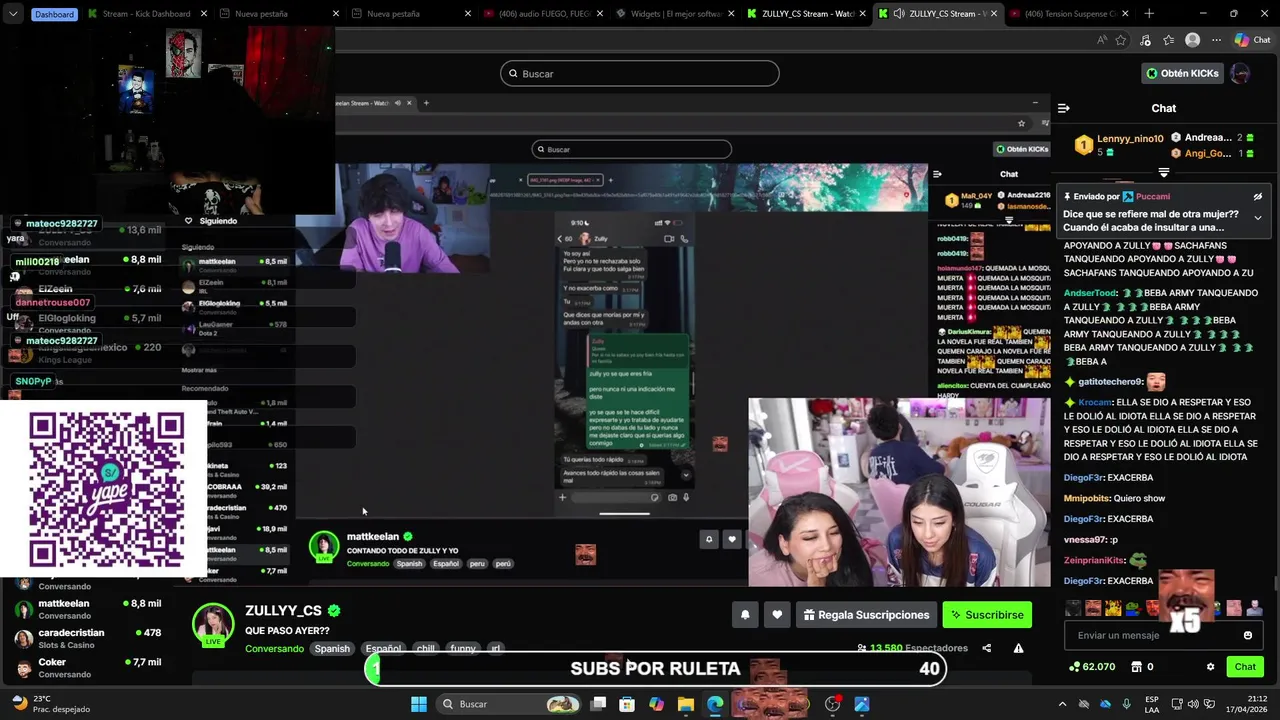Click the notification bell for ZULLYY_CS
The width and height of the screenshot is (1280, 720).
[x=745, y=615]
